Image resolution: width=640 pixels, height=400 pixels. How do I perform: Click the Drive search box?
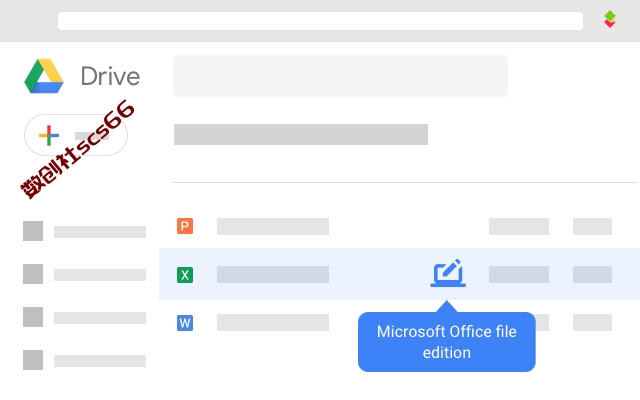pyautogui.click(x=340, y=76)
